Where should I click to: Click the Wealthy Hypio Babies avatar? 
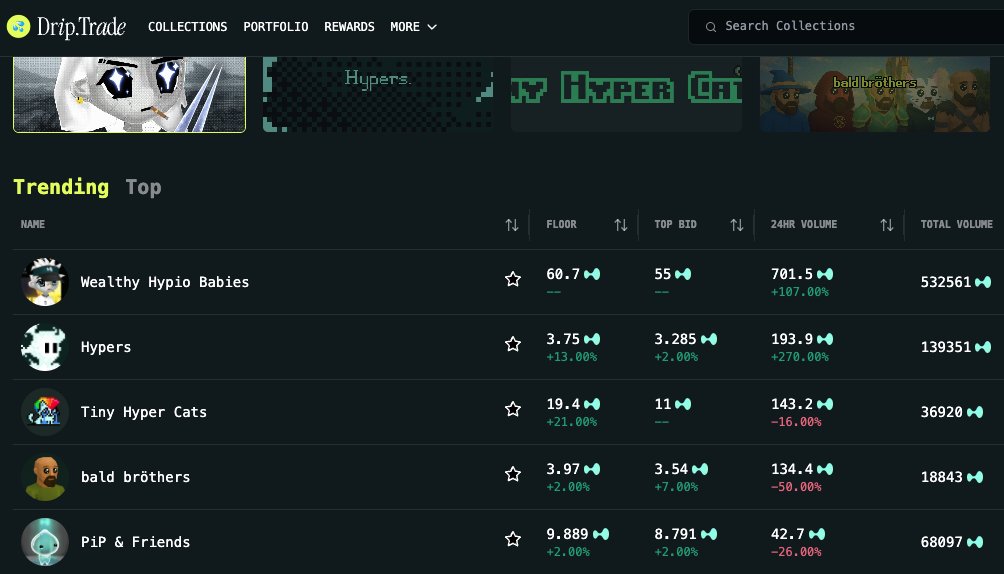point(45,282)
